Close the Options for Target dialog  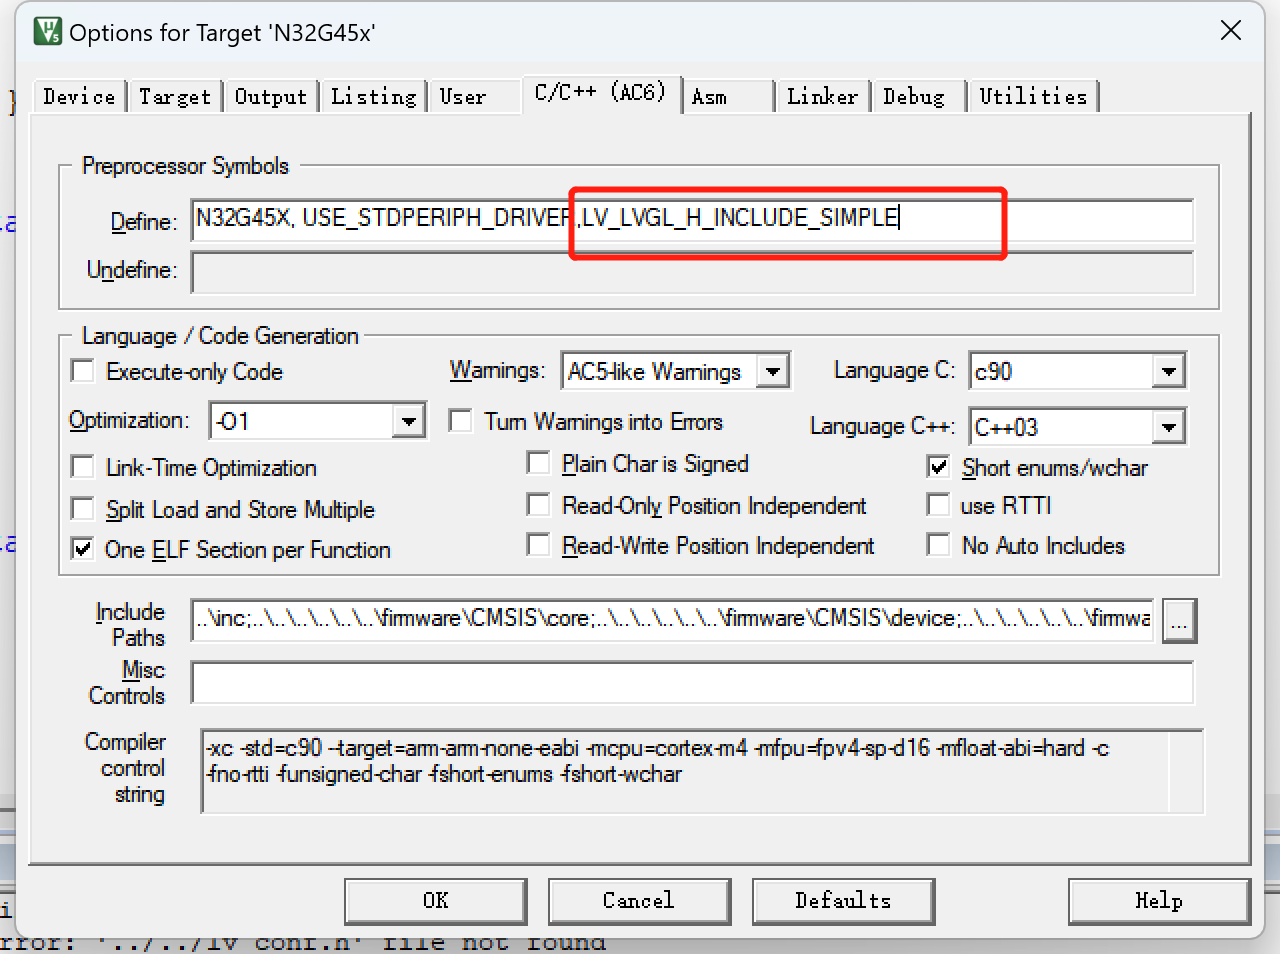pos(1231,31)
